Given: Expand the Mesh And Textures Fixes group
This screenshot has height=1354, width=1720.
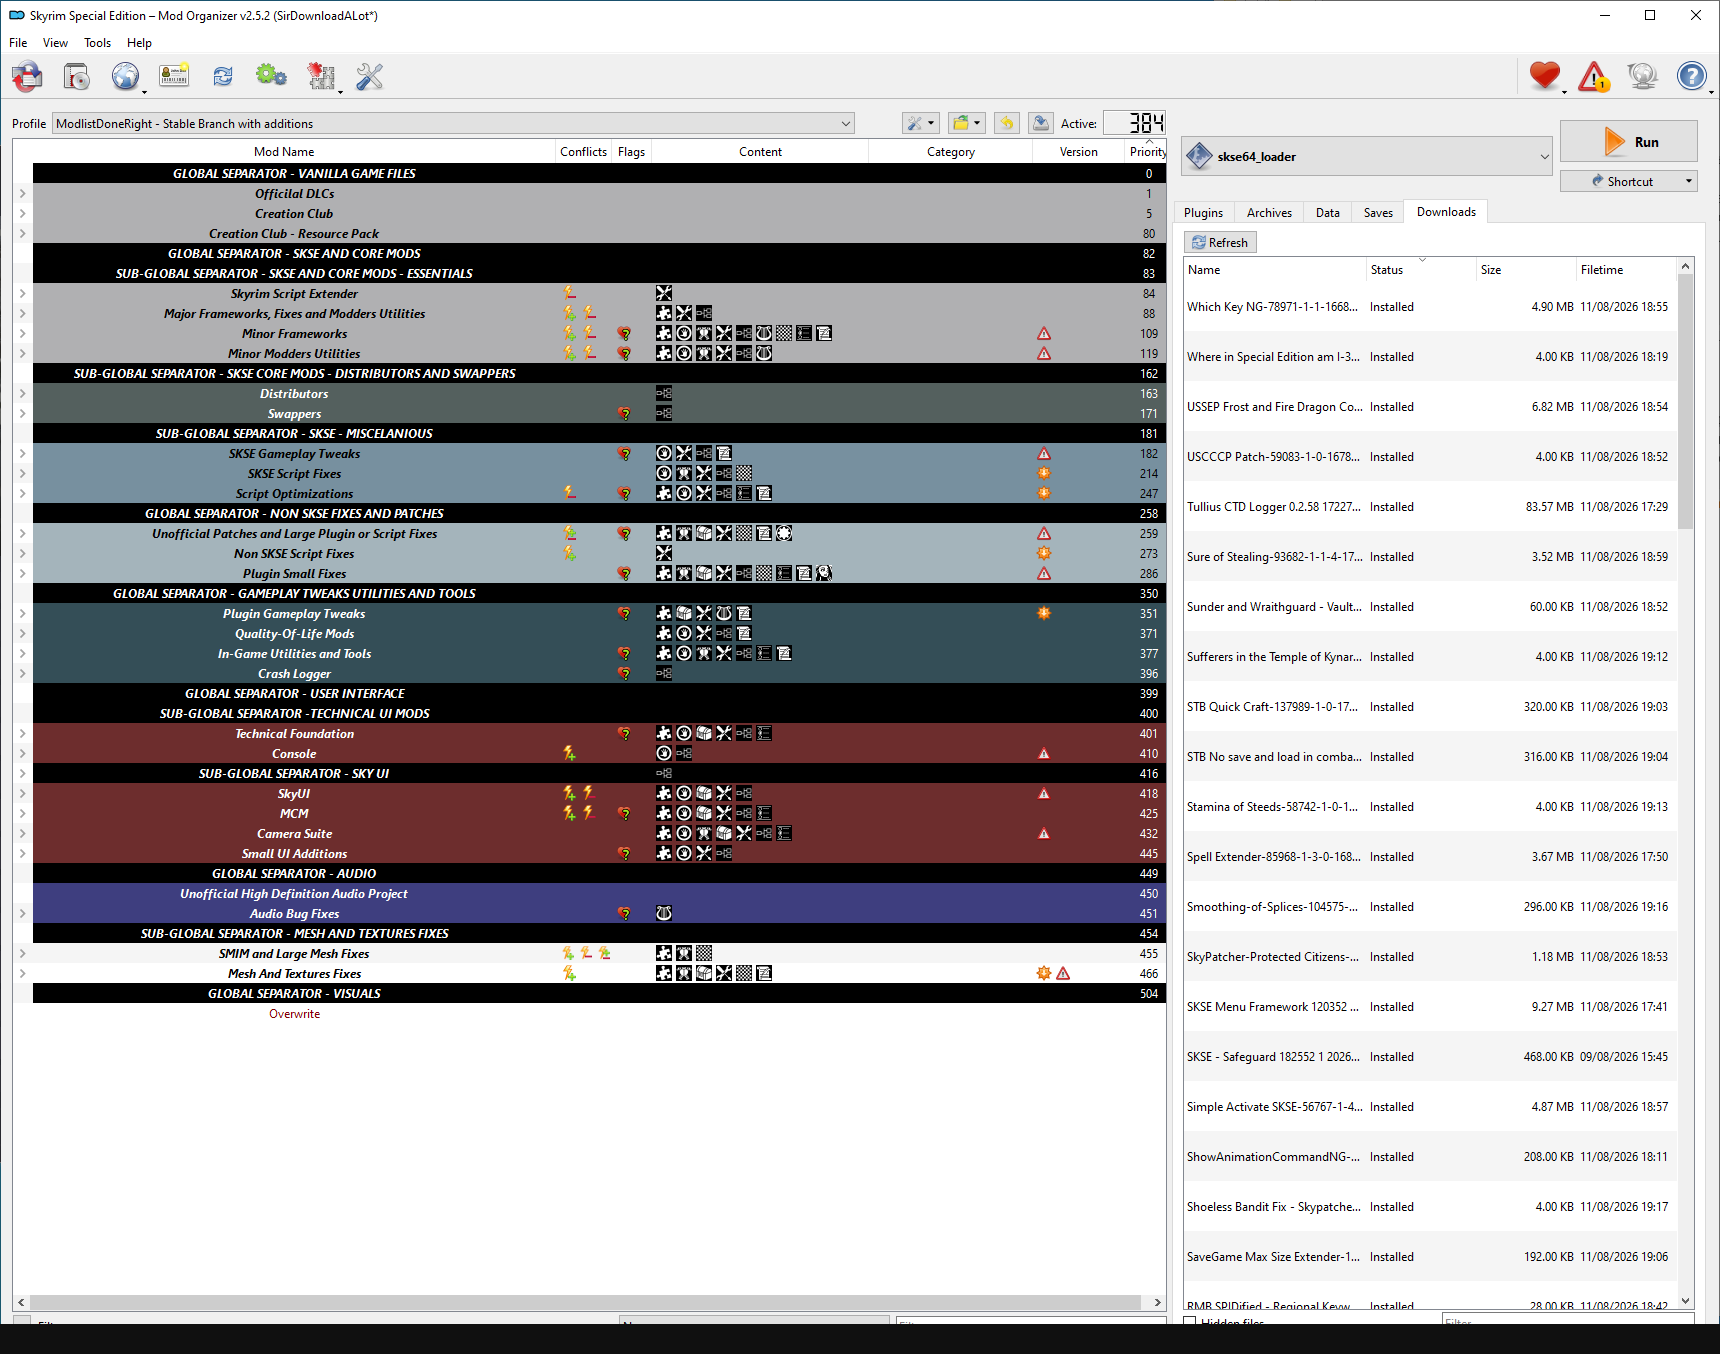Looking at the screenshot, I should (22, 973).
